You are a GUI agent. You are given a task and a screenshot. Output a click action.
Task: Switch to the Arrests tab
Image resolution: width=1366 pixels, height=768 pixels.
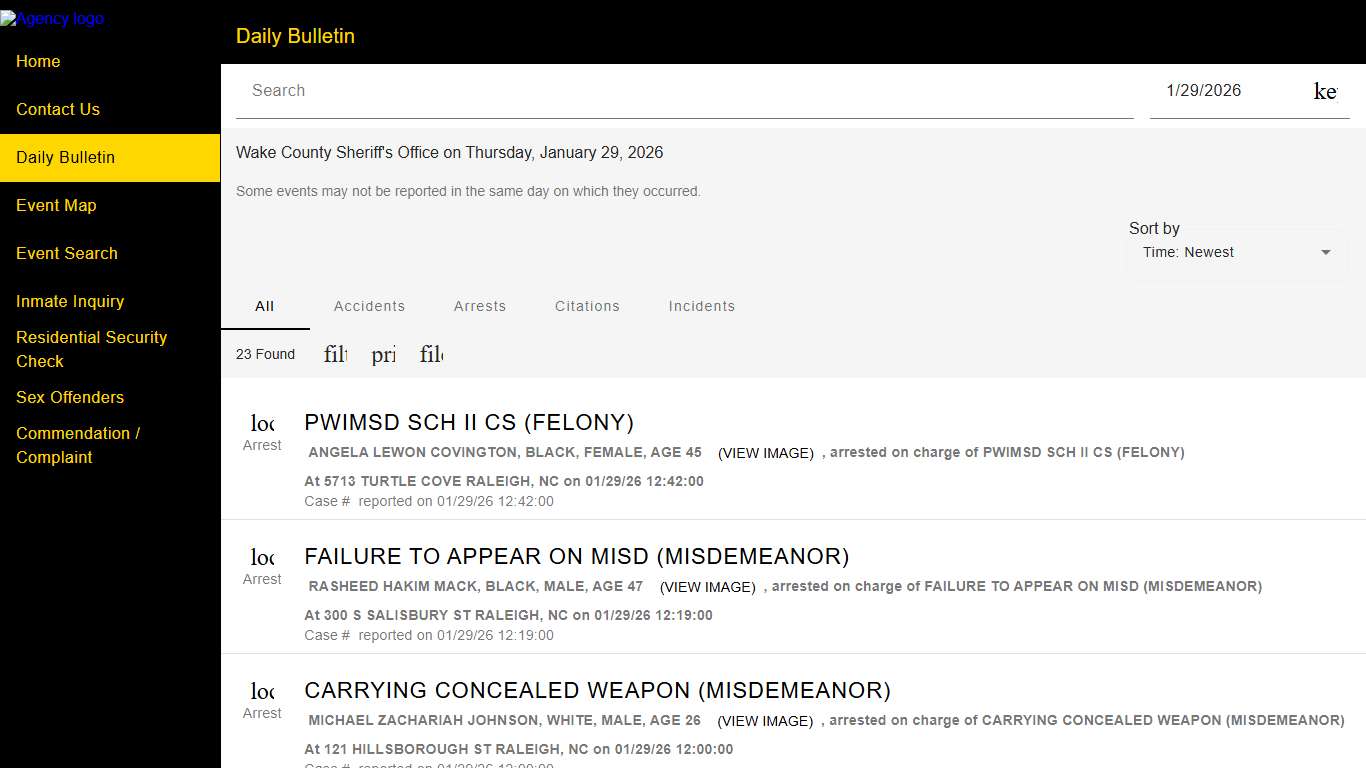click(x=479, y=306)
